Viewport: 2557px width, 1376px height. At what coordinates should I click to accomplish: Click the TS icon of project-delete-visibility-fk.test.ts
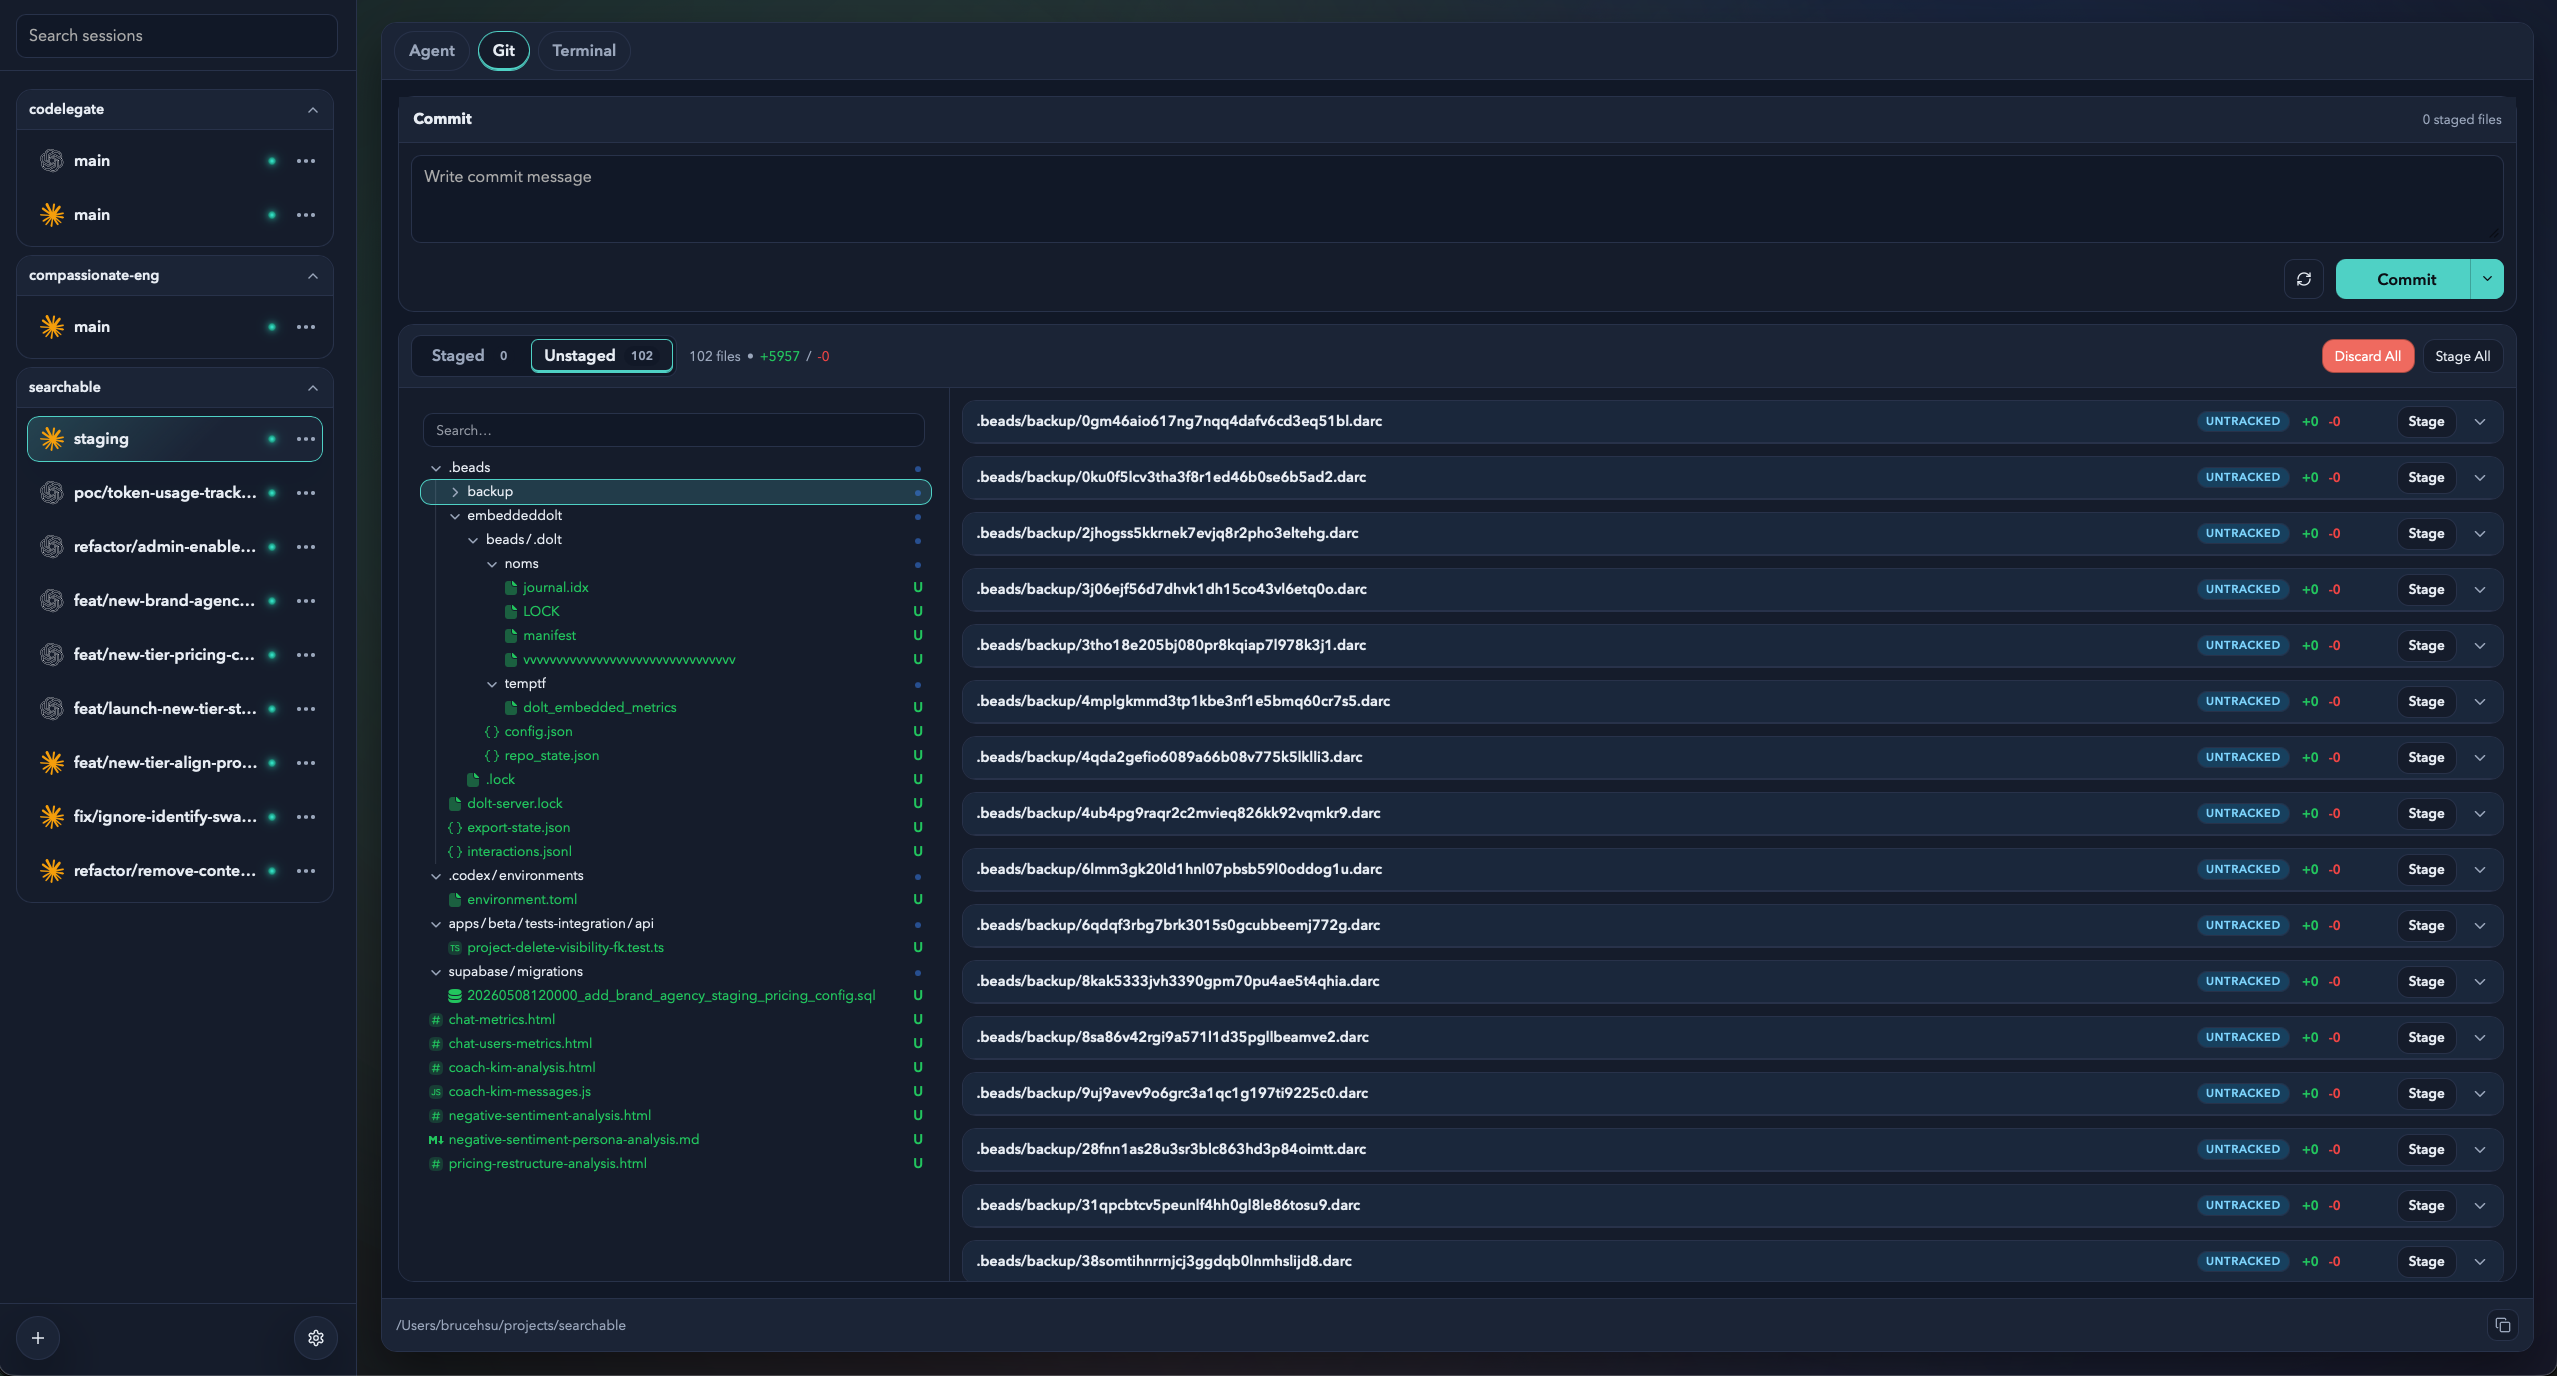coord(455,948)
